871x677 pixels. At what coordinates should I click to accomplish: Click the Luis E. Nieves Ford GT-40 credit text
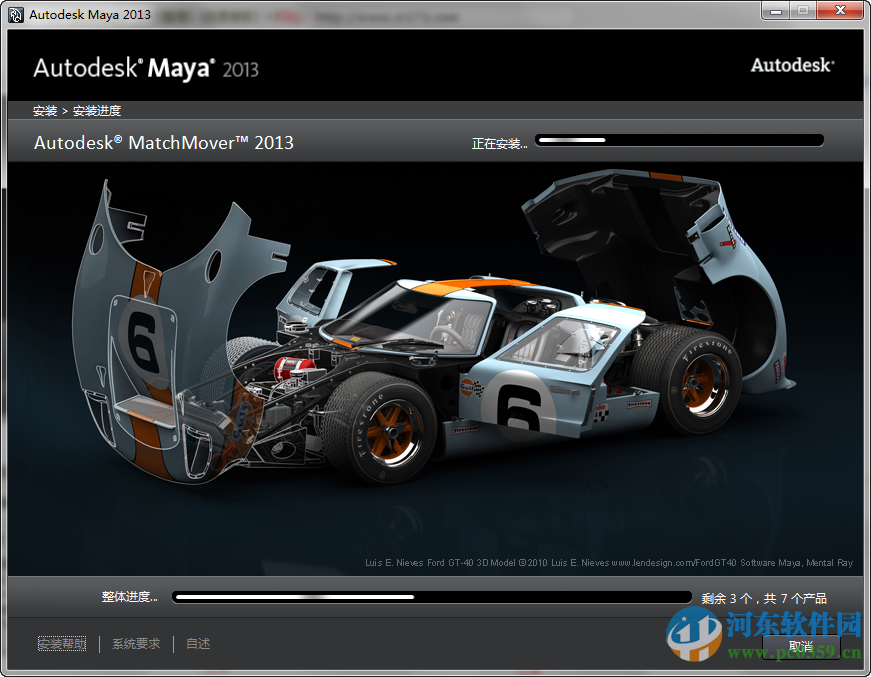(609, 563)
